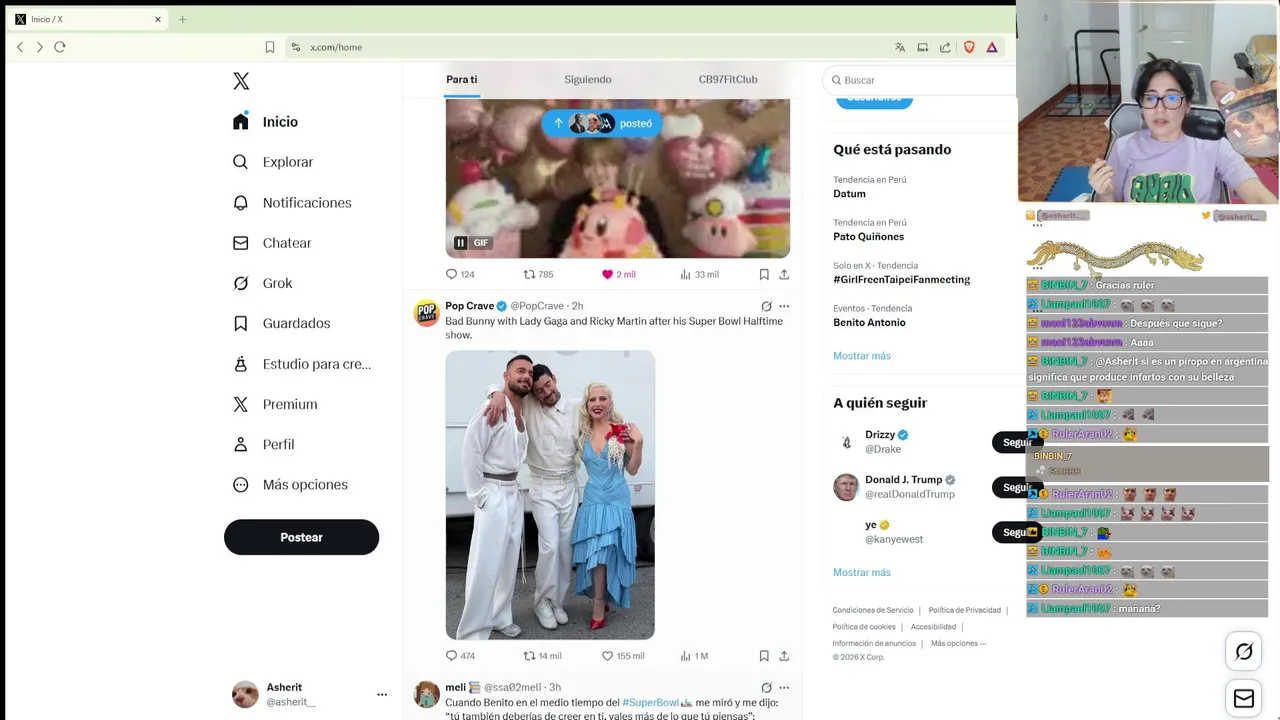Click Pop Crave account name
The image size is (1280, 720).
coord(470,306)
